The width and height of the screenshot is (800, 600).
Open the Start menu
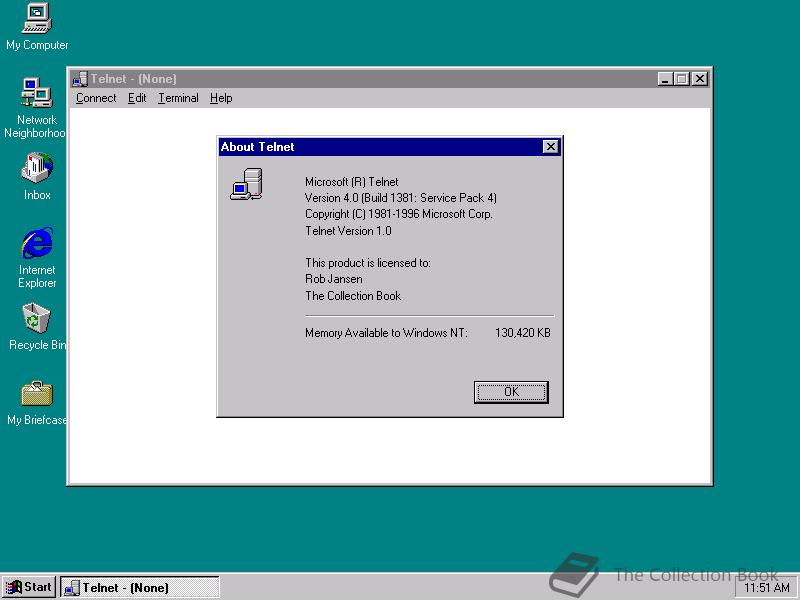tap(29, 587)
